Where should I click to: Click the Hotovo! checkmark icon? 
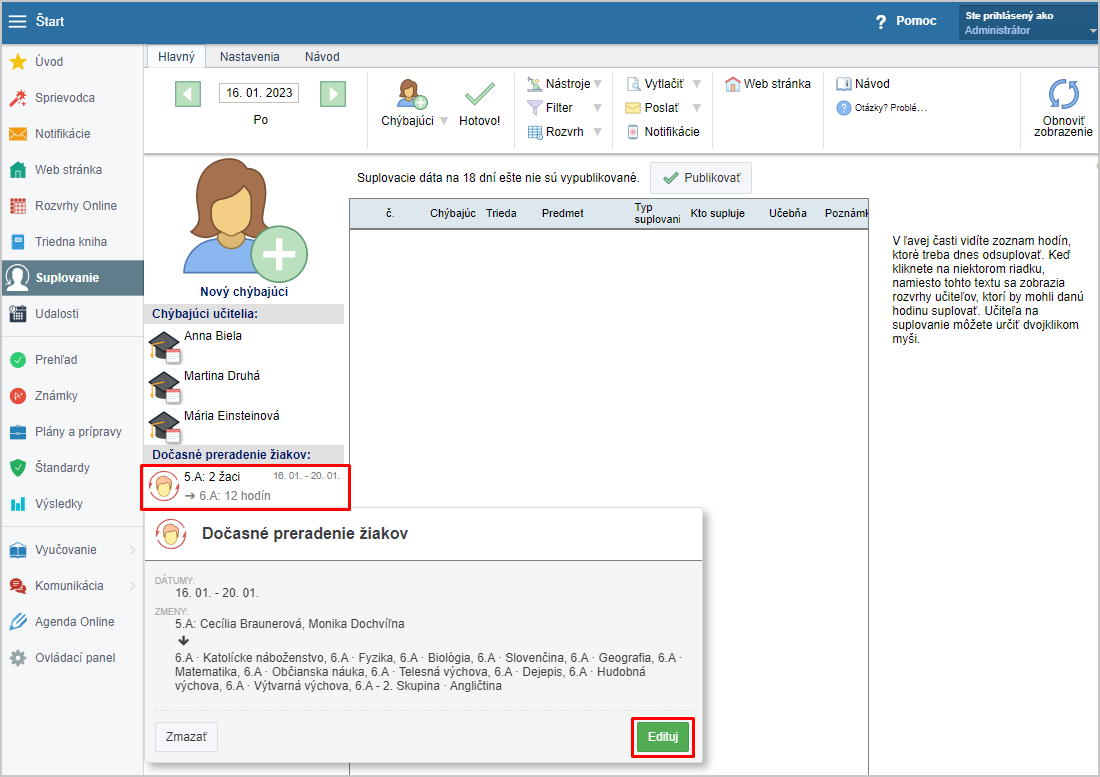(480, 95)
